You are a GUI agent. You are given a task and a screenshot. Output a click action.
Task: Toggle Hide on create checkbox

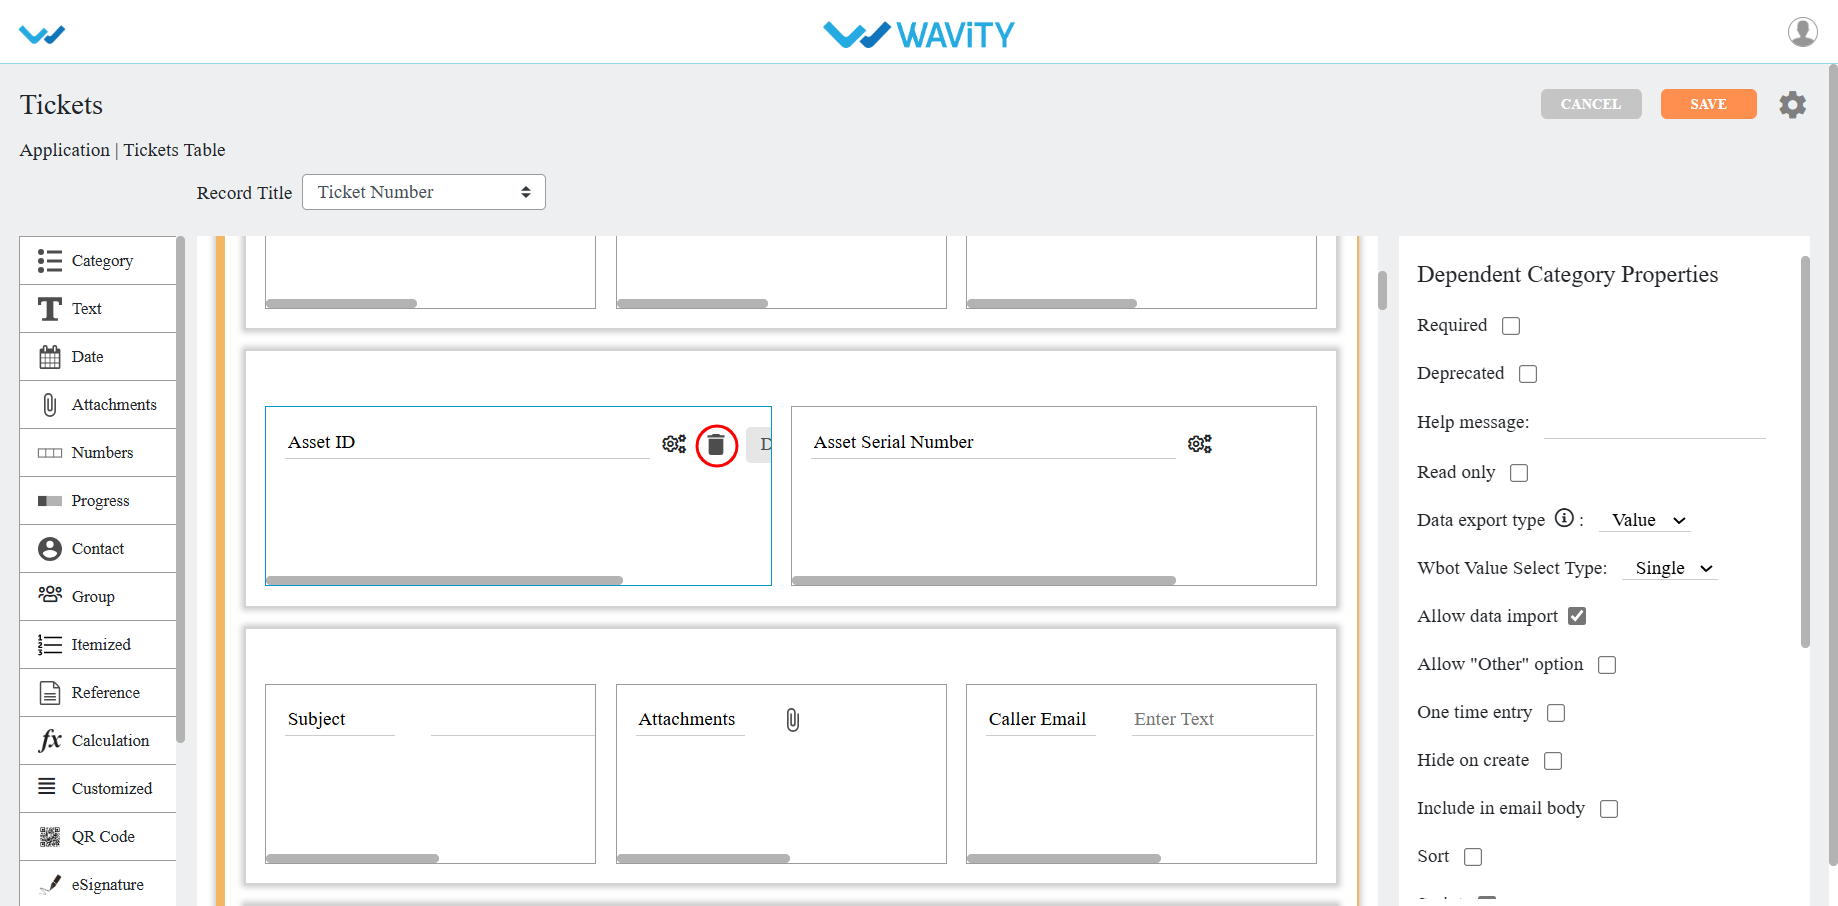click(x=1553, y=761)
